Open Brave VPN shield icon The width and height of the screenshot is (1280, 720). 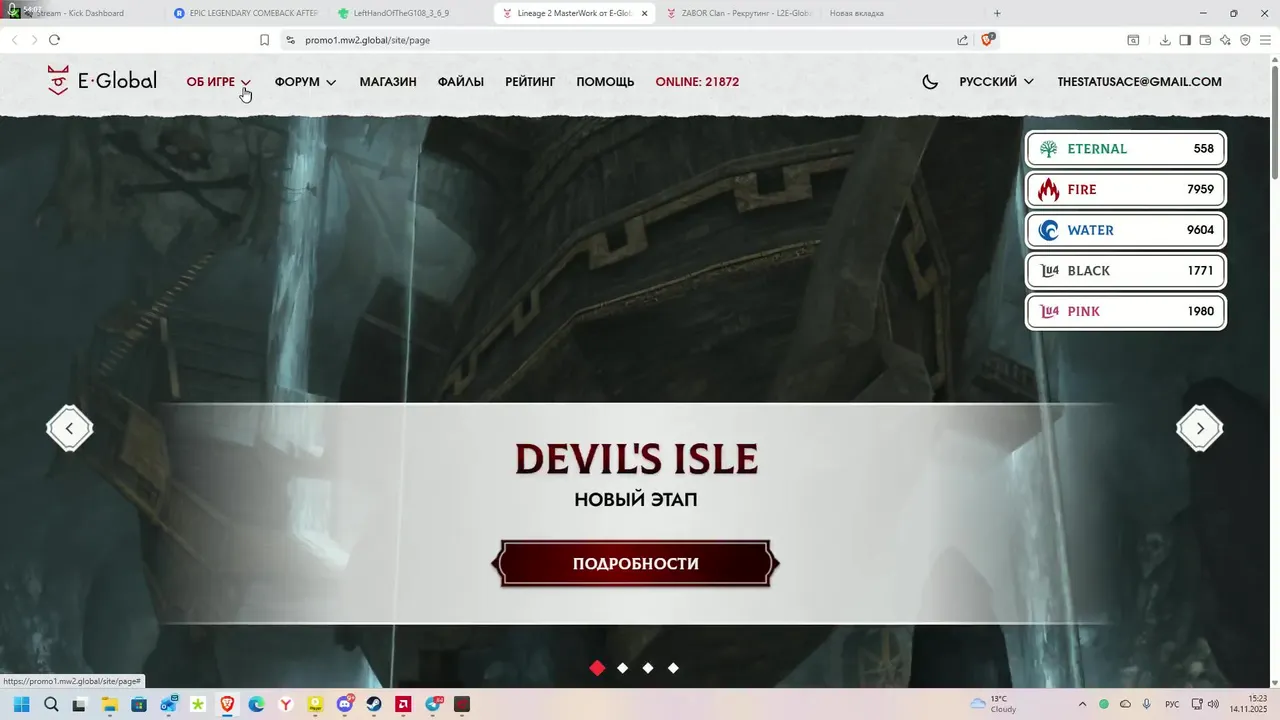[1245, 40]
